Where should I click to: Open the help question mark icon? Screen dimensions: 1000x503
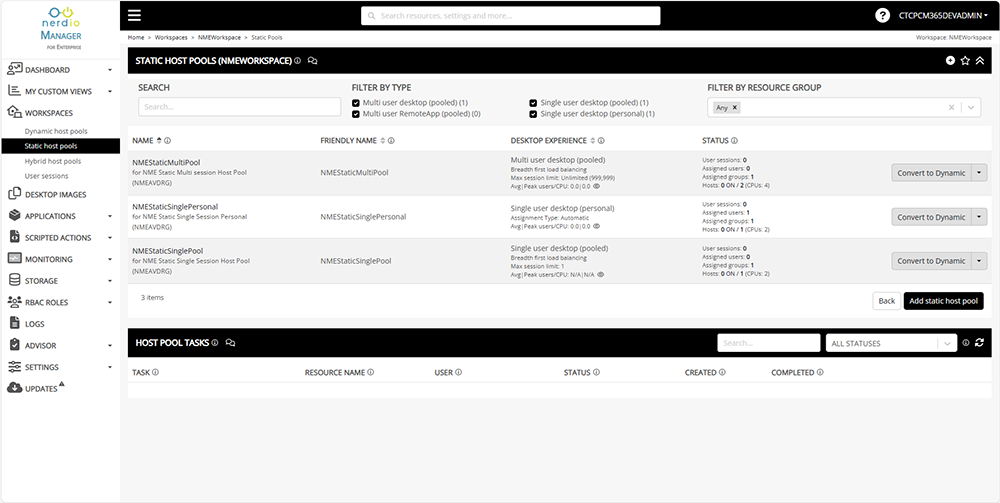point(882,16)
